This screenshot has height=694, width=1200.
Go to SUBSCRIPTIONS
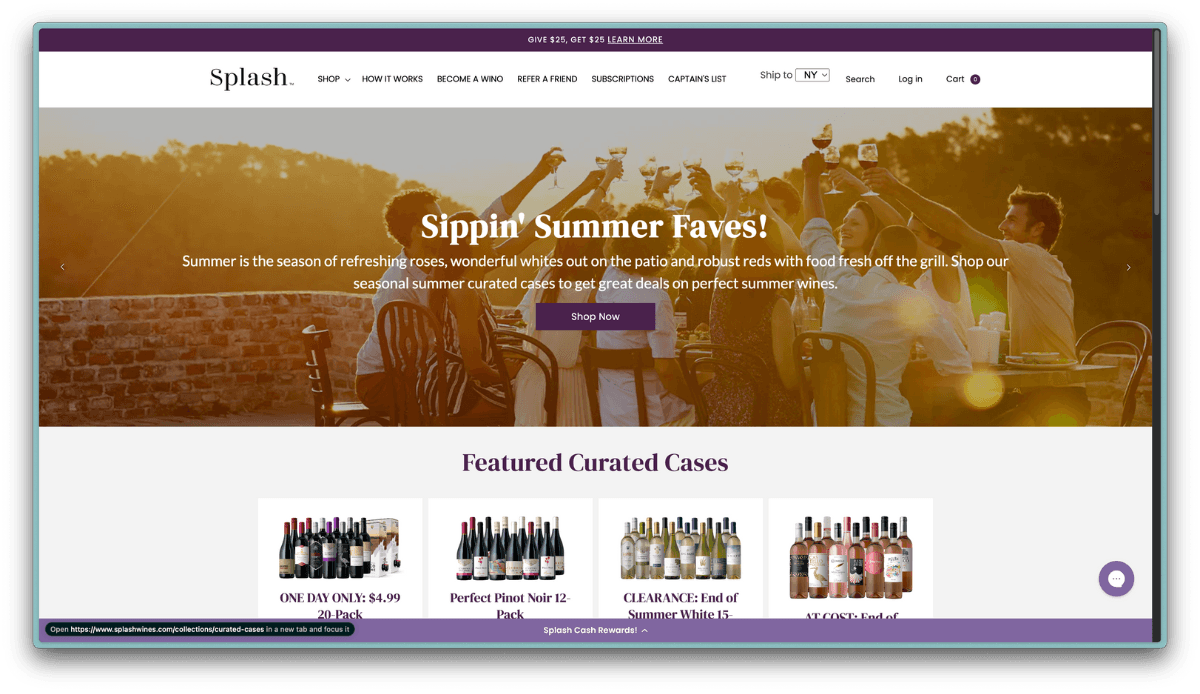tap(622, 79)
